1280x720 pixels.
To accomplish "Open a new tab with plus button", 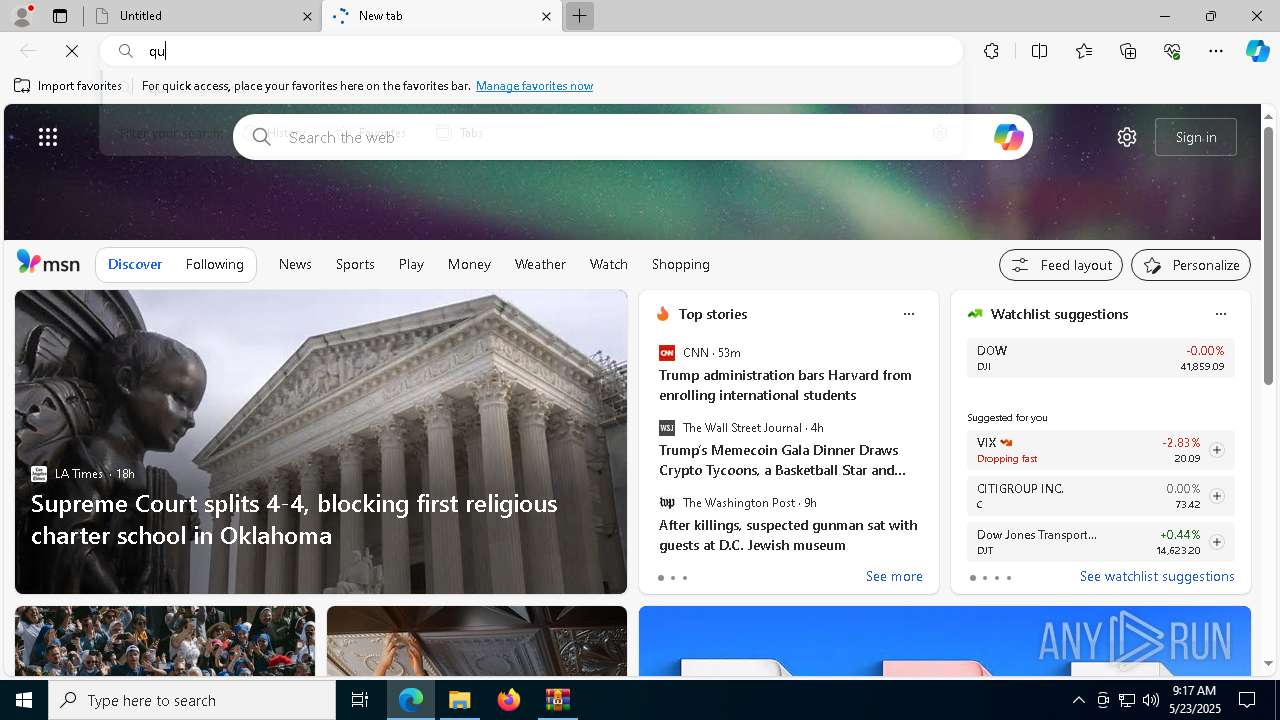I will (579, 16).
